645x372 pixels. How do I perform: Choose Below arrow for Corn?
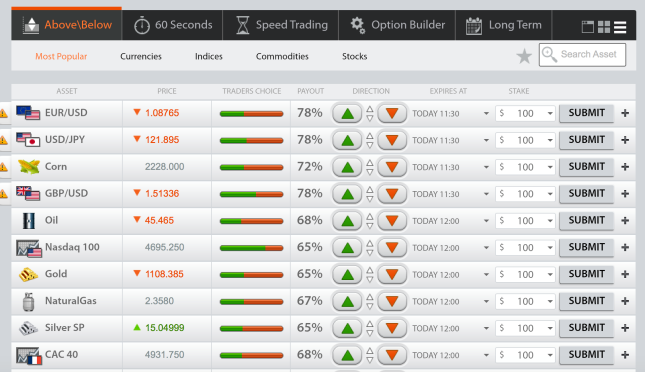pos(392,167)
